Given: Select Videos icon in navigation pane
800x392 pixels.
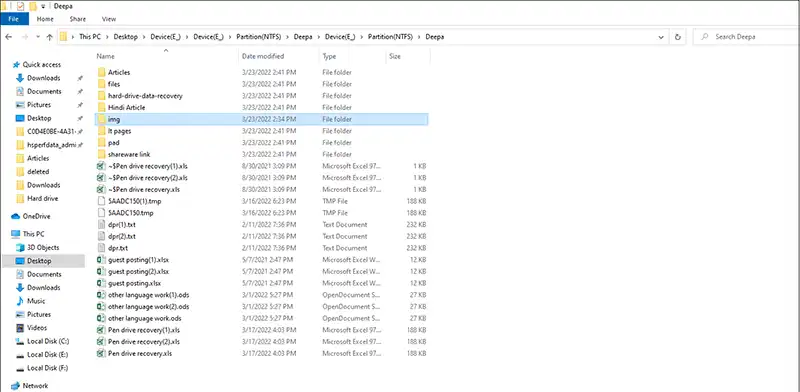Looking at the screenshot, I should click(x=20, y=328).
